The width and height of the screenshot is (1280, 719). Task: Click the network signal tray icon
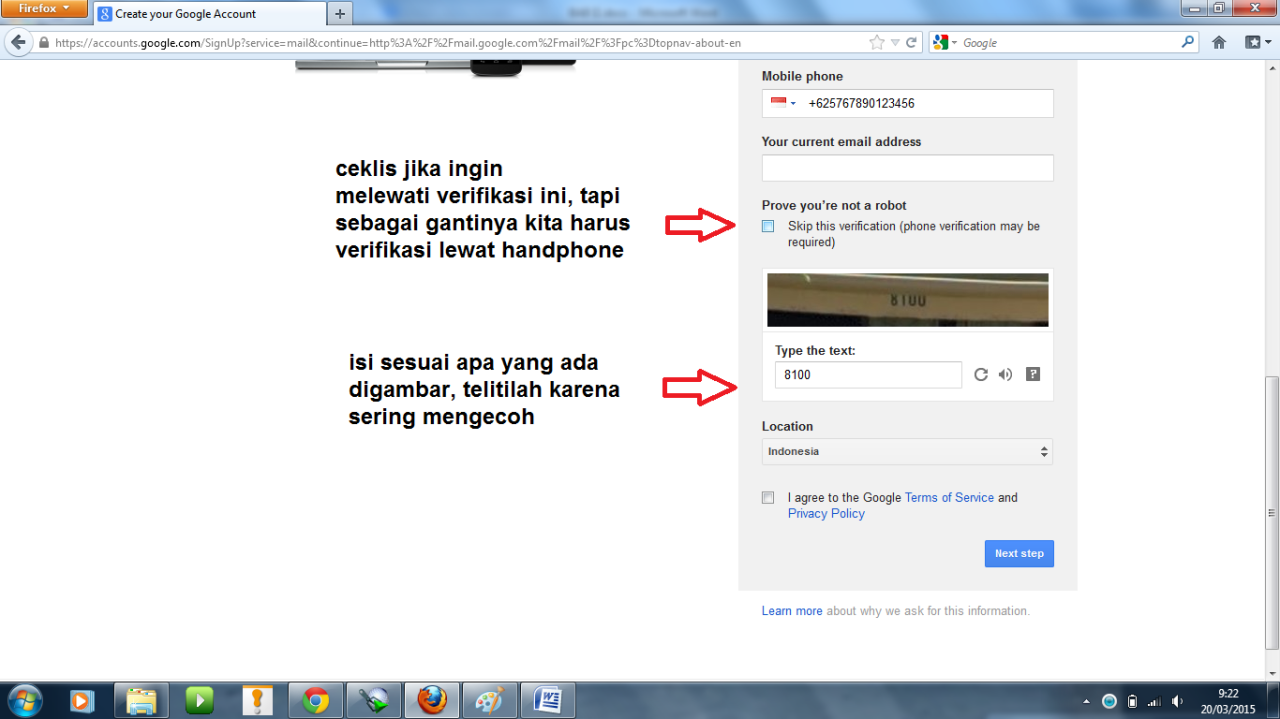pos(1155,701)
